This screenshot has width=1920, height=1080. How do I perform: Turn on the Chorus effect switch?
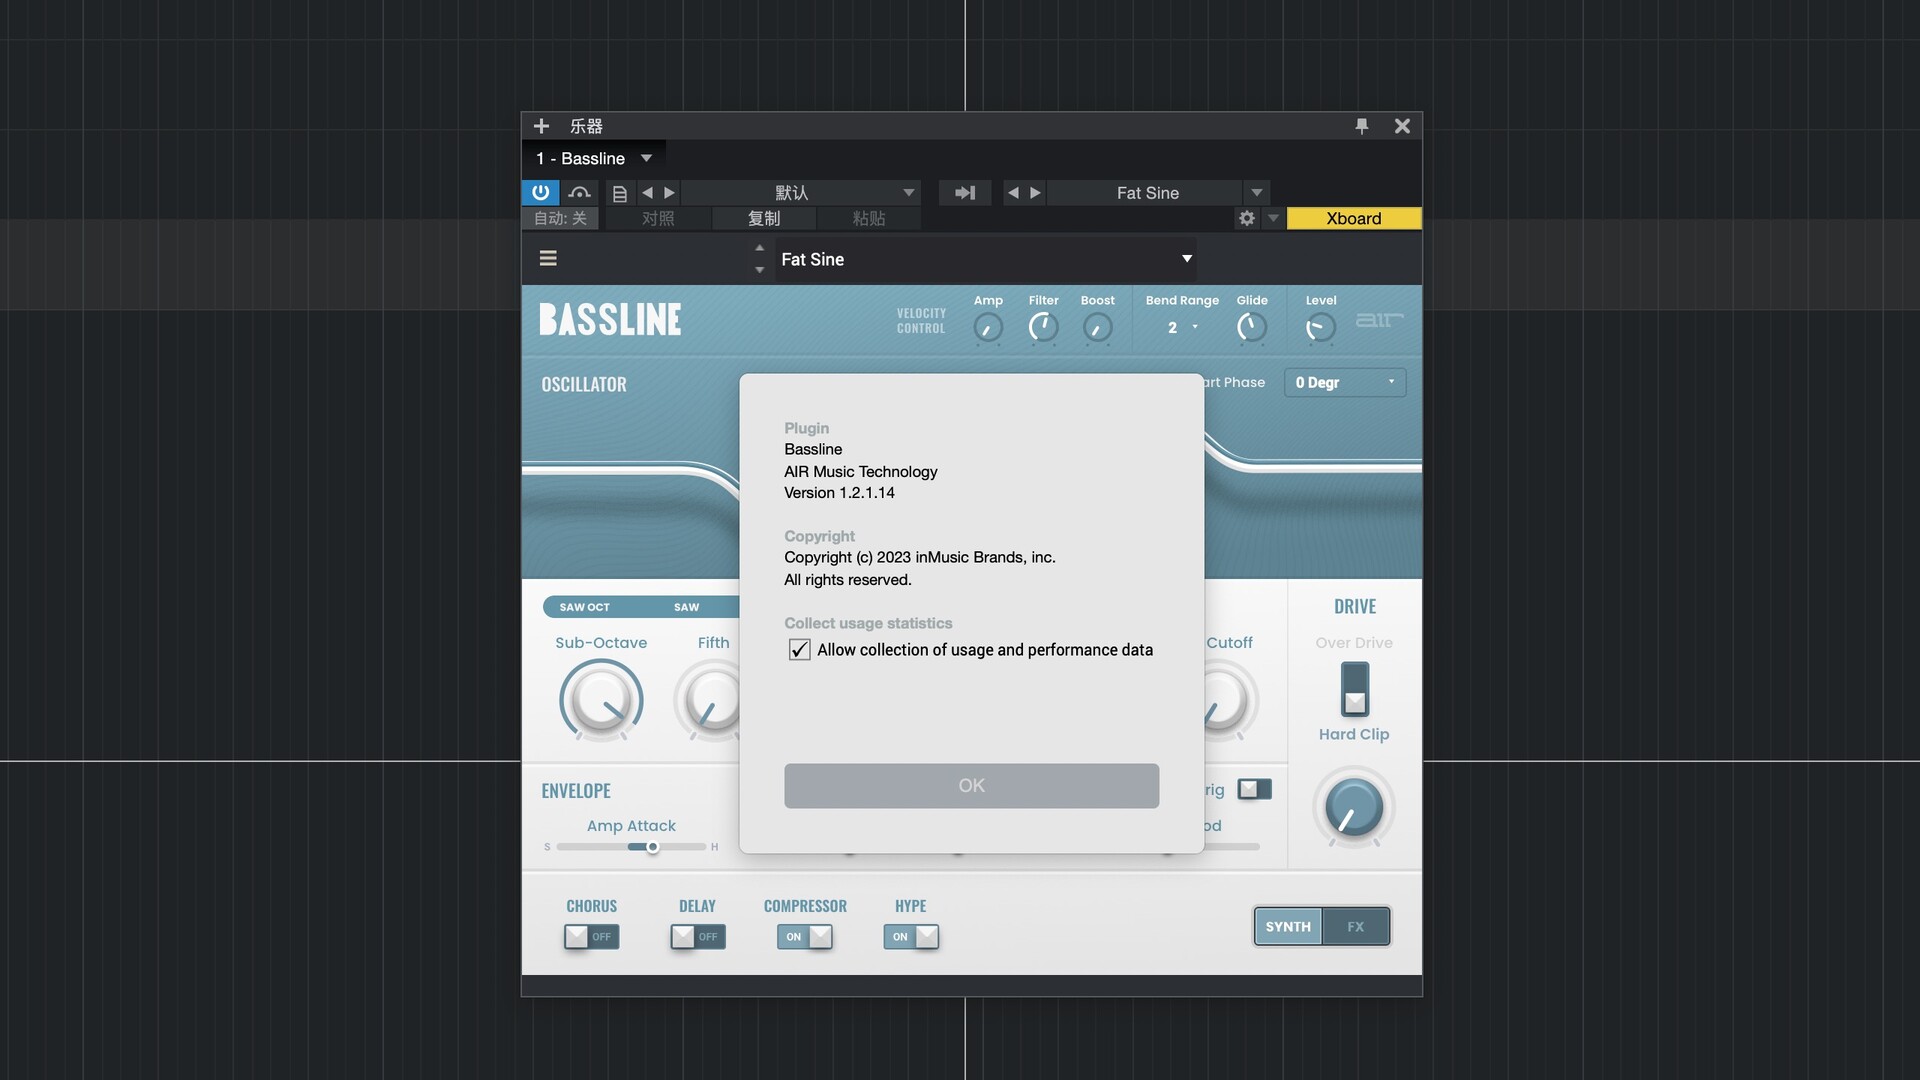tap(591, 937)
